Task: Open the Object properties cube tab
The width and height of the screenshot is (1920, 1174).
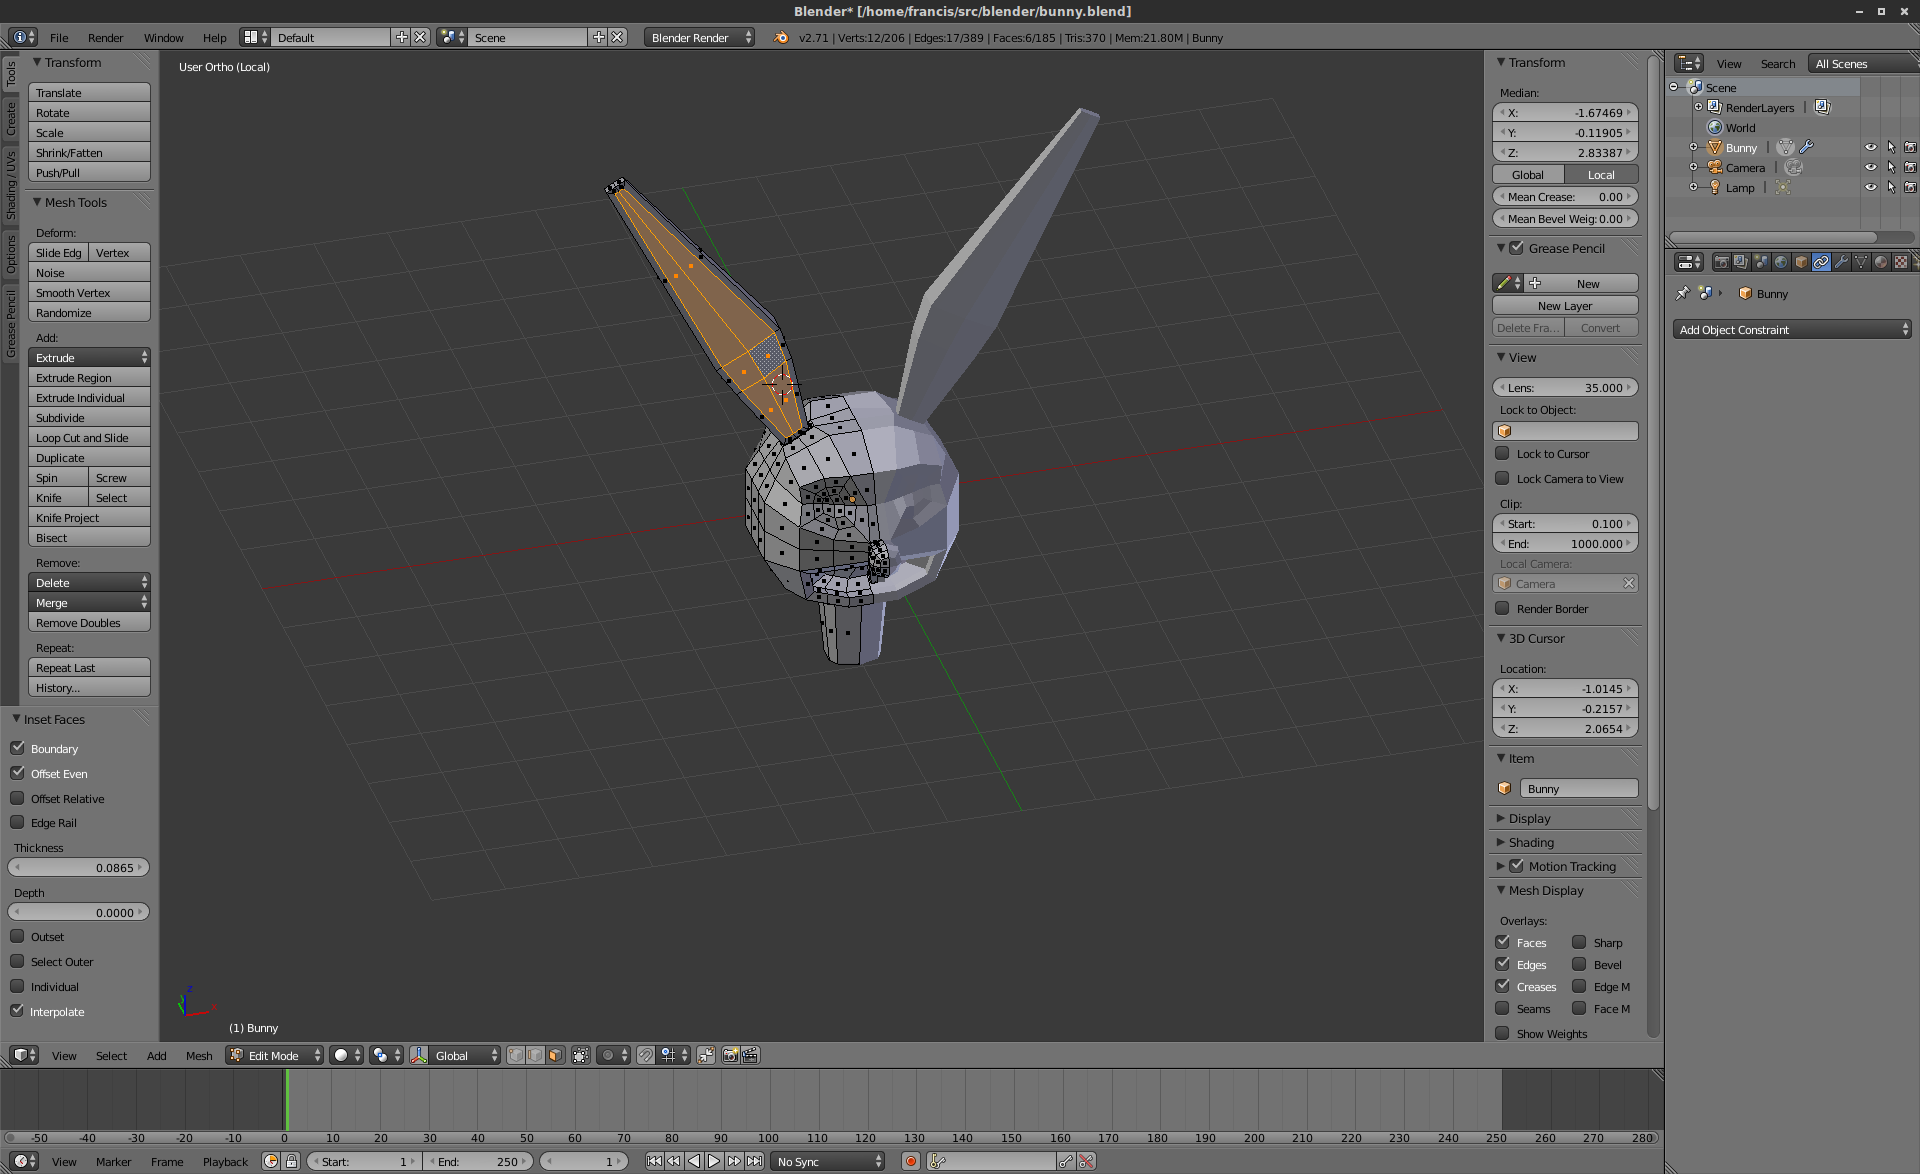Action: coord(1801,262)
